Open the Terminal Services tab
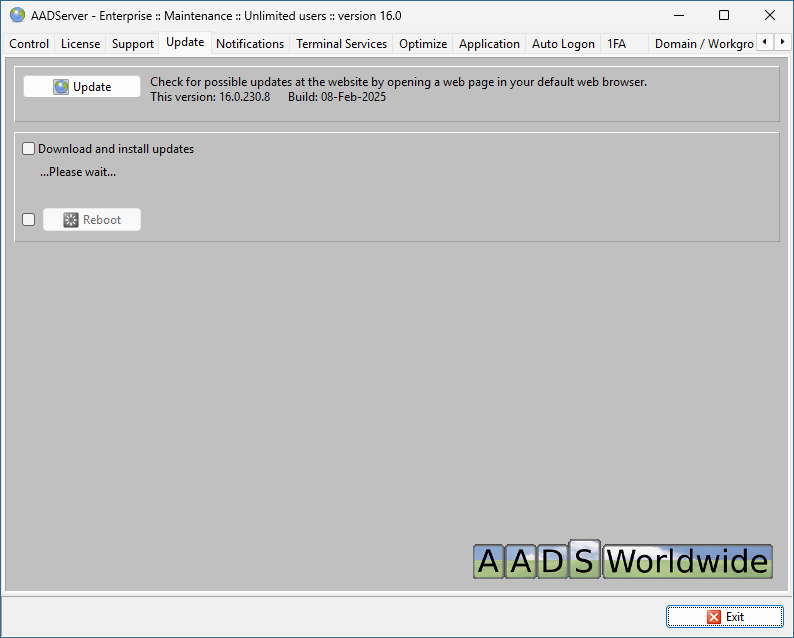 pos(341,44)
